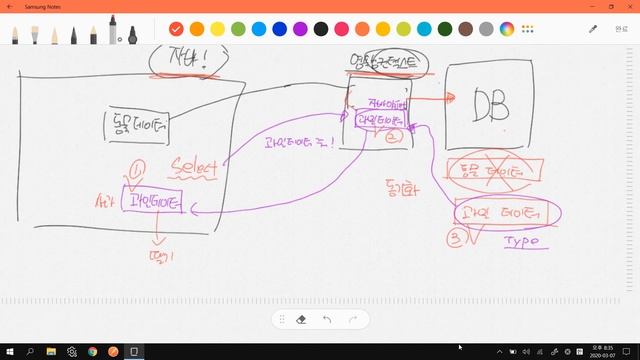Open taskbar search magnifier

pyautogui.click(x=30, y=351)
